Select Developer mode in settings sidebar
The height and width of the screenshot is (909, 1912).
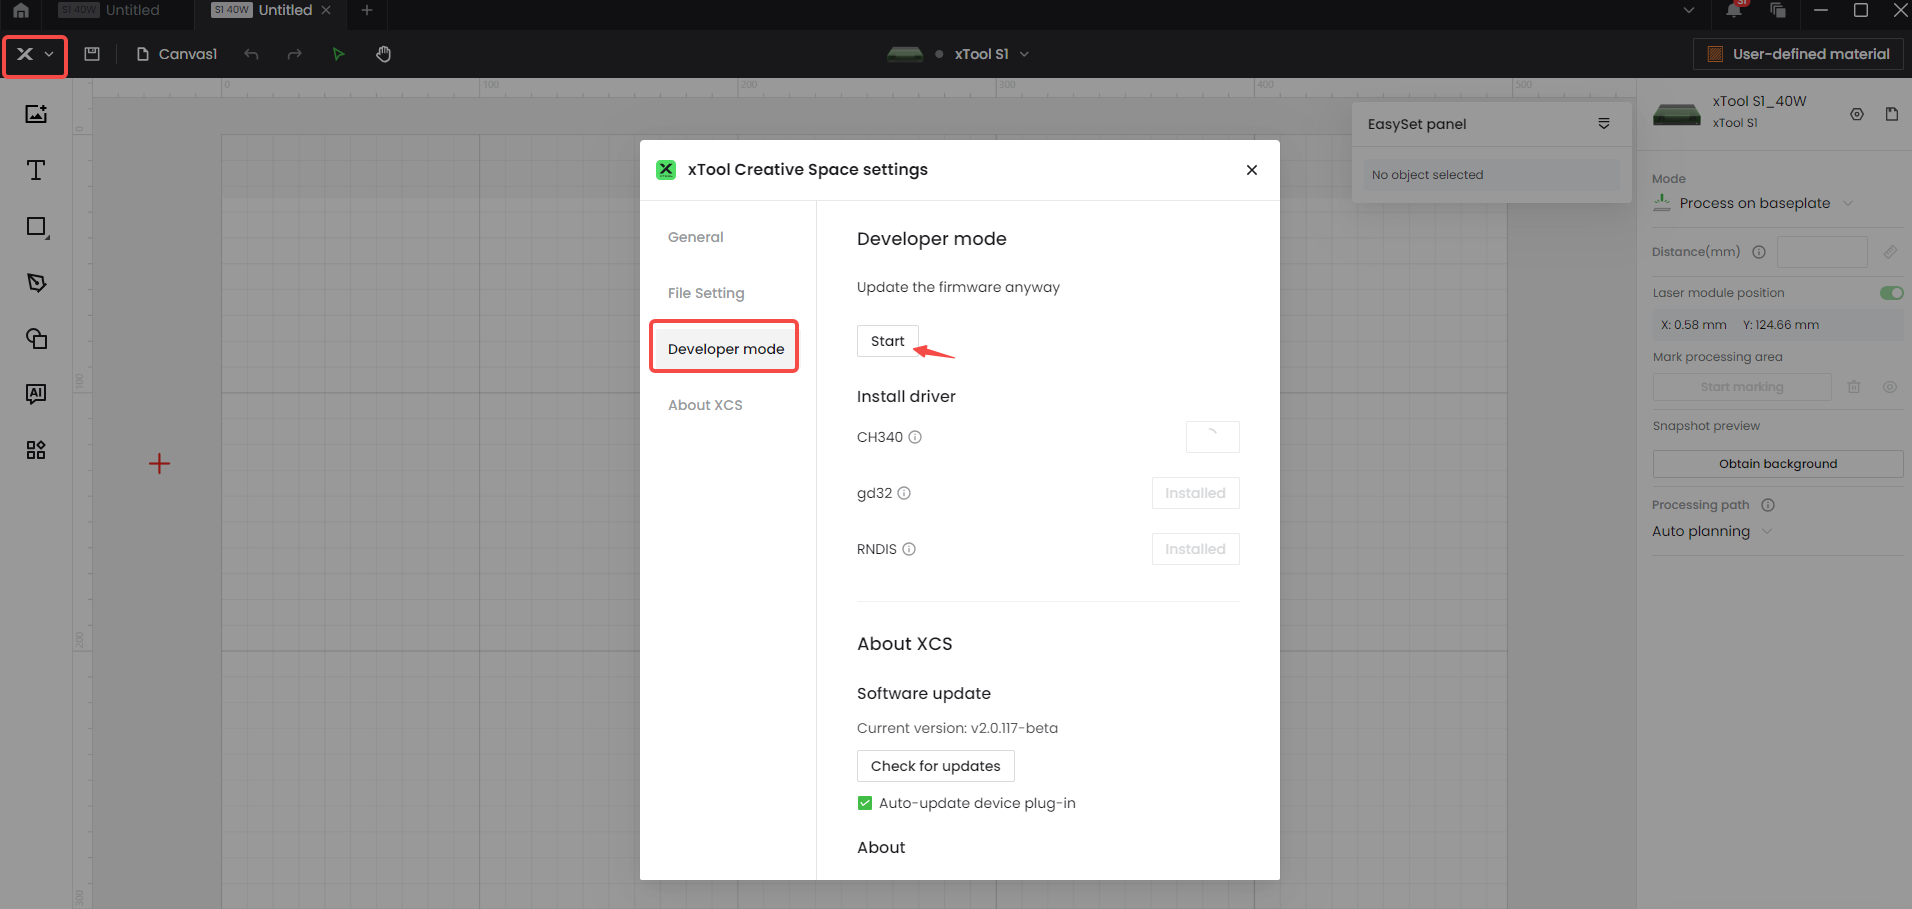pos(725,348)
